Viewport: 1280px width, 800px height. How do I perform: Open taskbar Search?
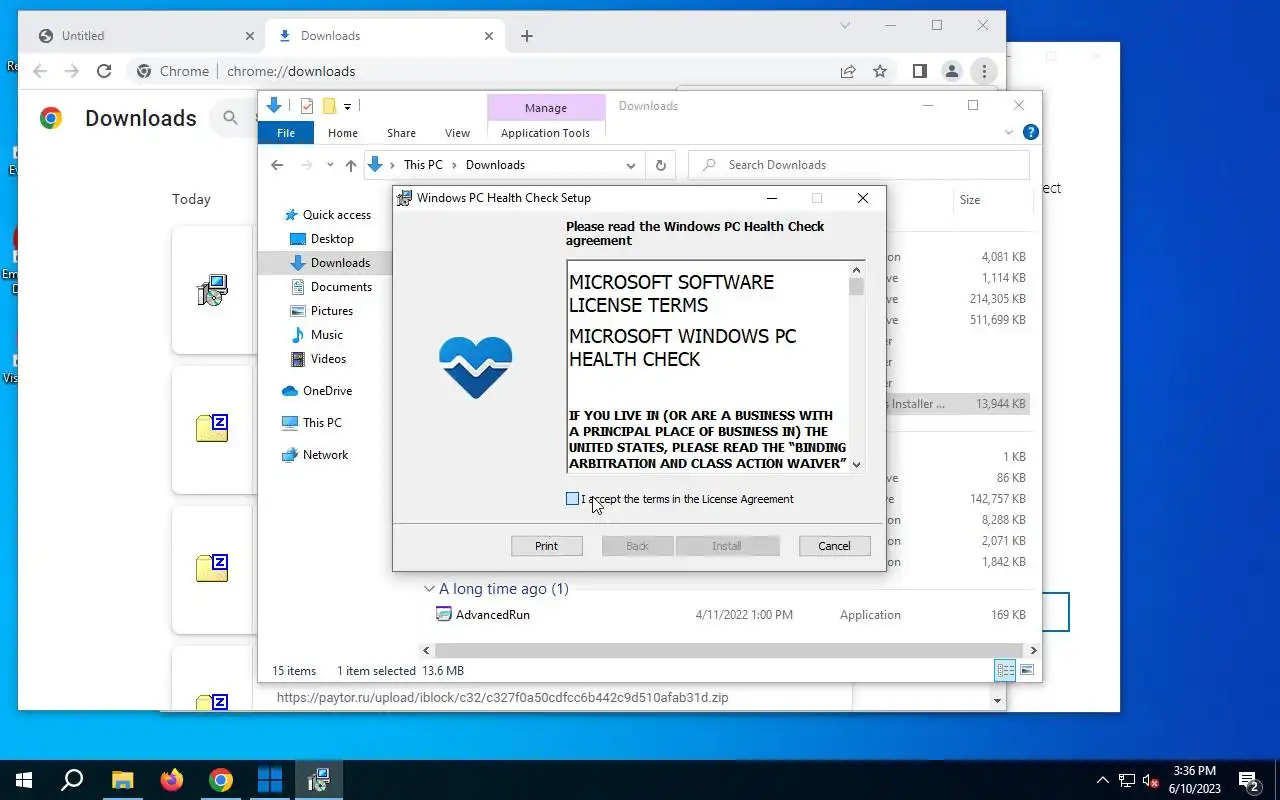[x=72, y=780]
